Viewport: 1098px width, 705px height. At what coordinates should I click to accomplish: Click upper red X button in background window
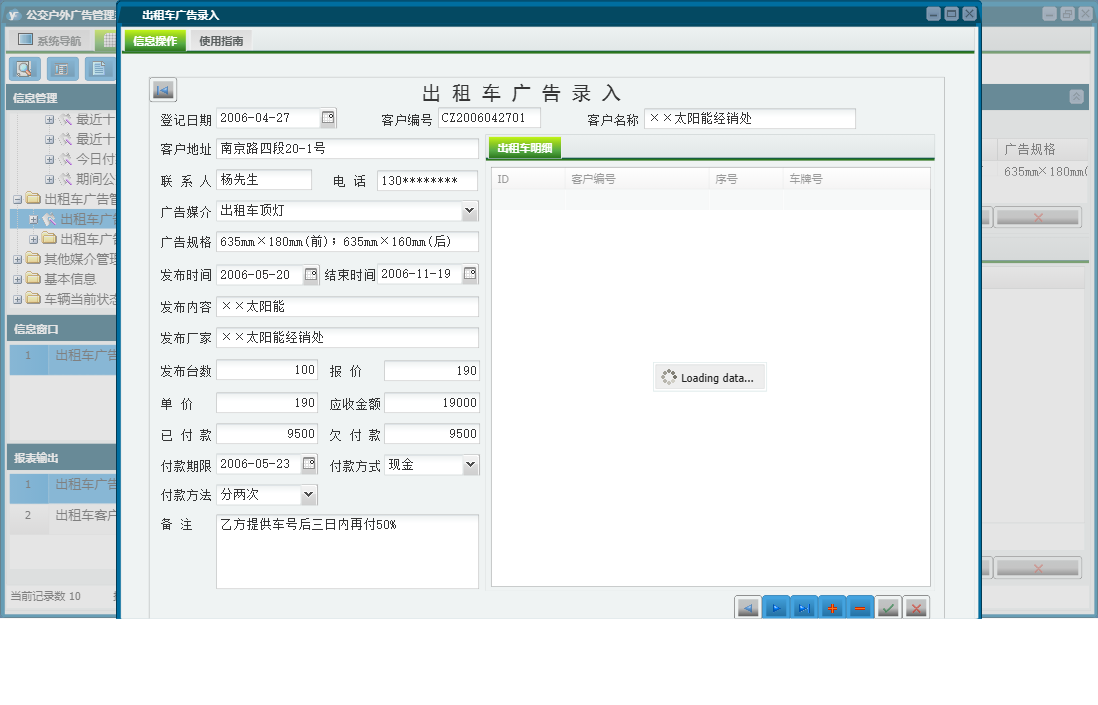[x=1038, y=218]
